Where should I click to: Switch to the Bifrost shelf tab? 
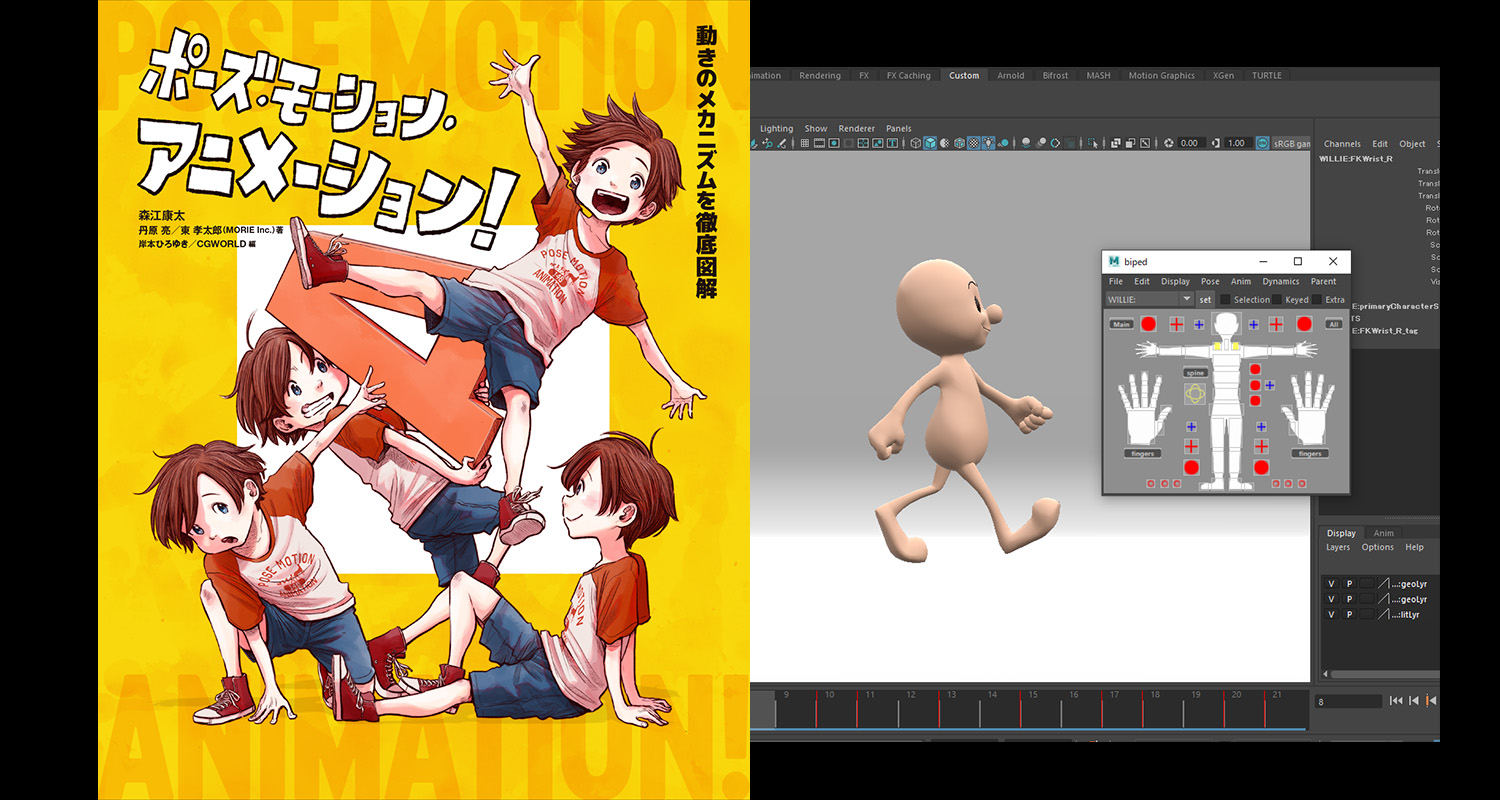1055,75
